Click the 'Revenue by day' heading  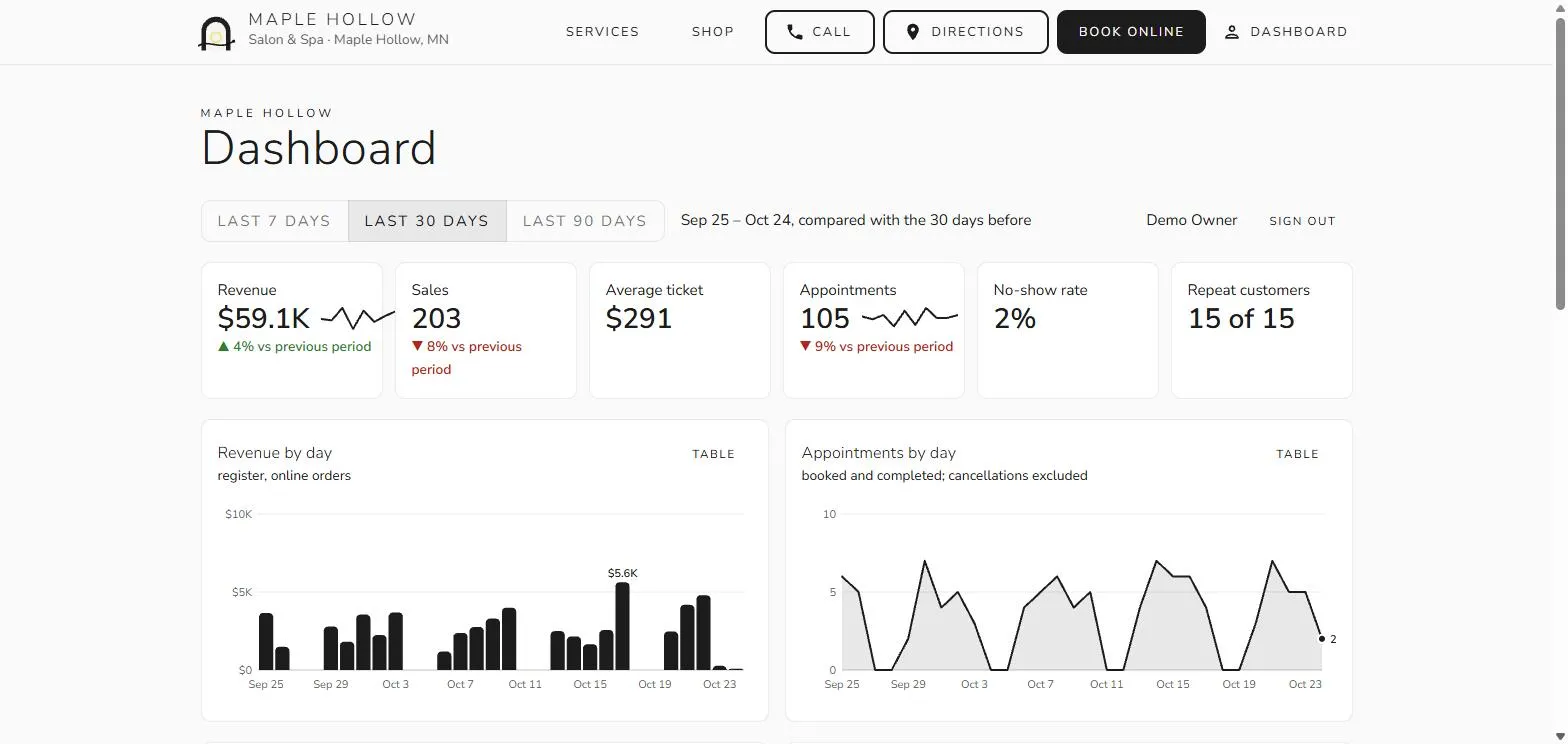pyautogui.click(x=275, y=452)
